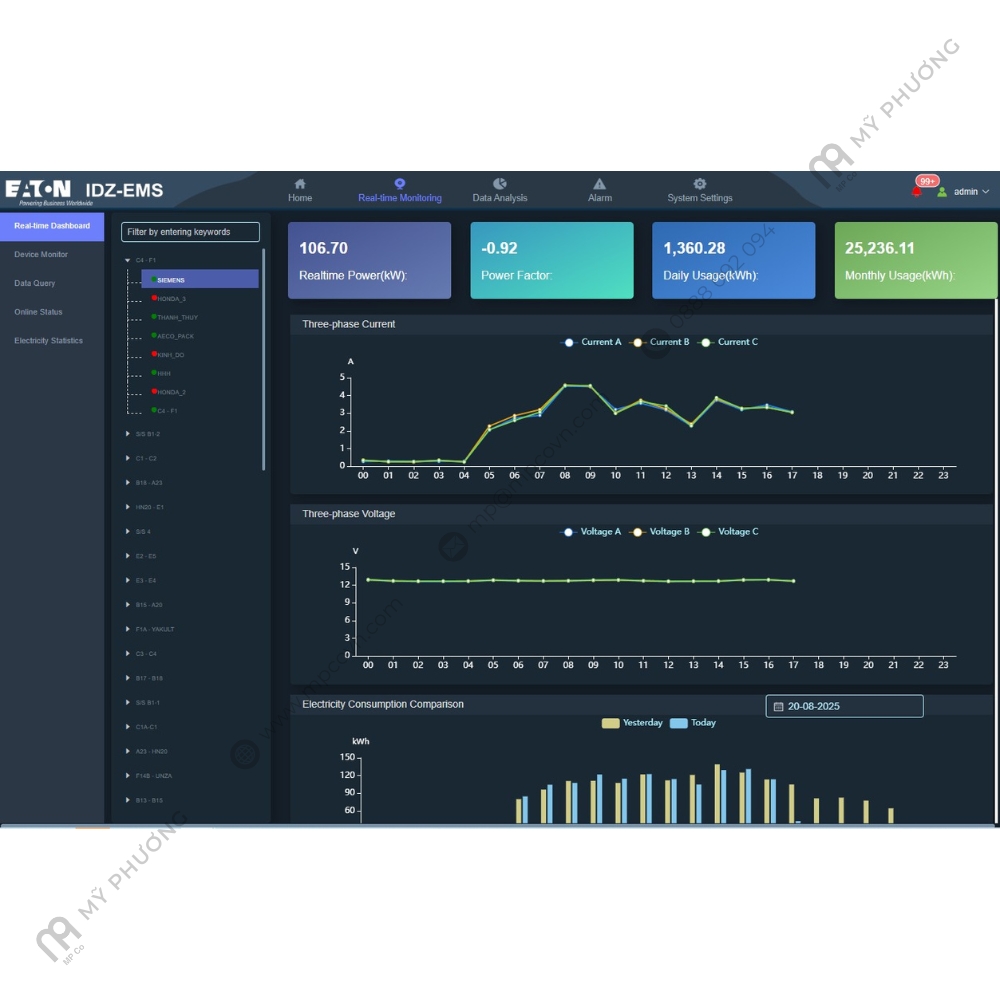1000x1000 pixels.
Task: Select the THANH_THUY device
Action: pos(177,317)
